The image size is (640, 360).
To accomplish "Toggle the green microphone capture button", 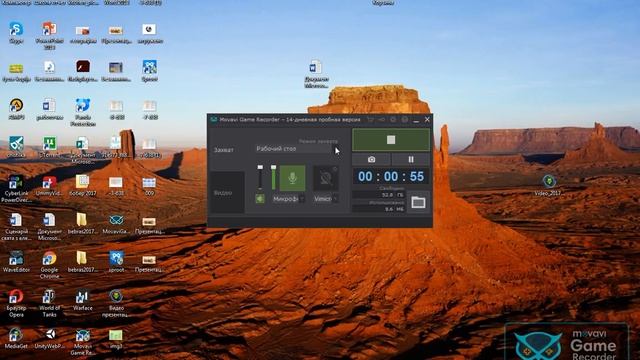I will [x=292, y=178].
